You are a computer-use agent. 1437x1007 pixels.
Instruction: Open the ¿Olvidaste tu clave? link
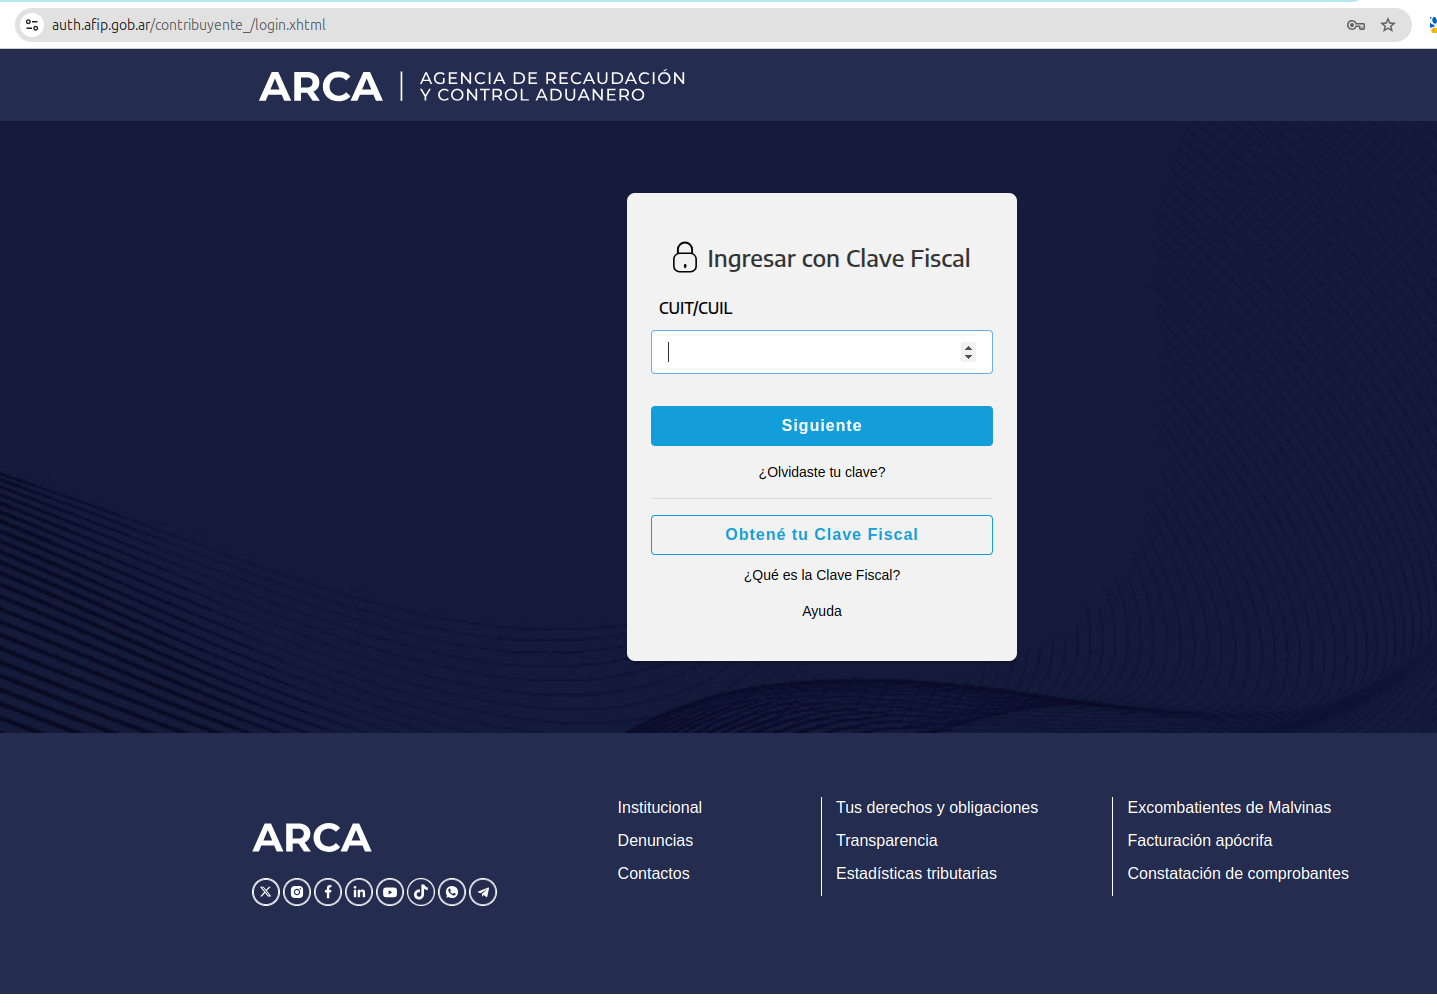click(x=822, y=472)
